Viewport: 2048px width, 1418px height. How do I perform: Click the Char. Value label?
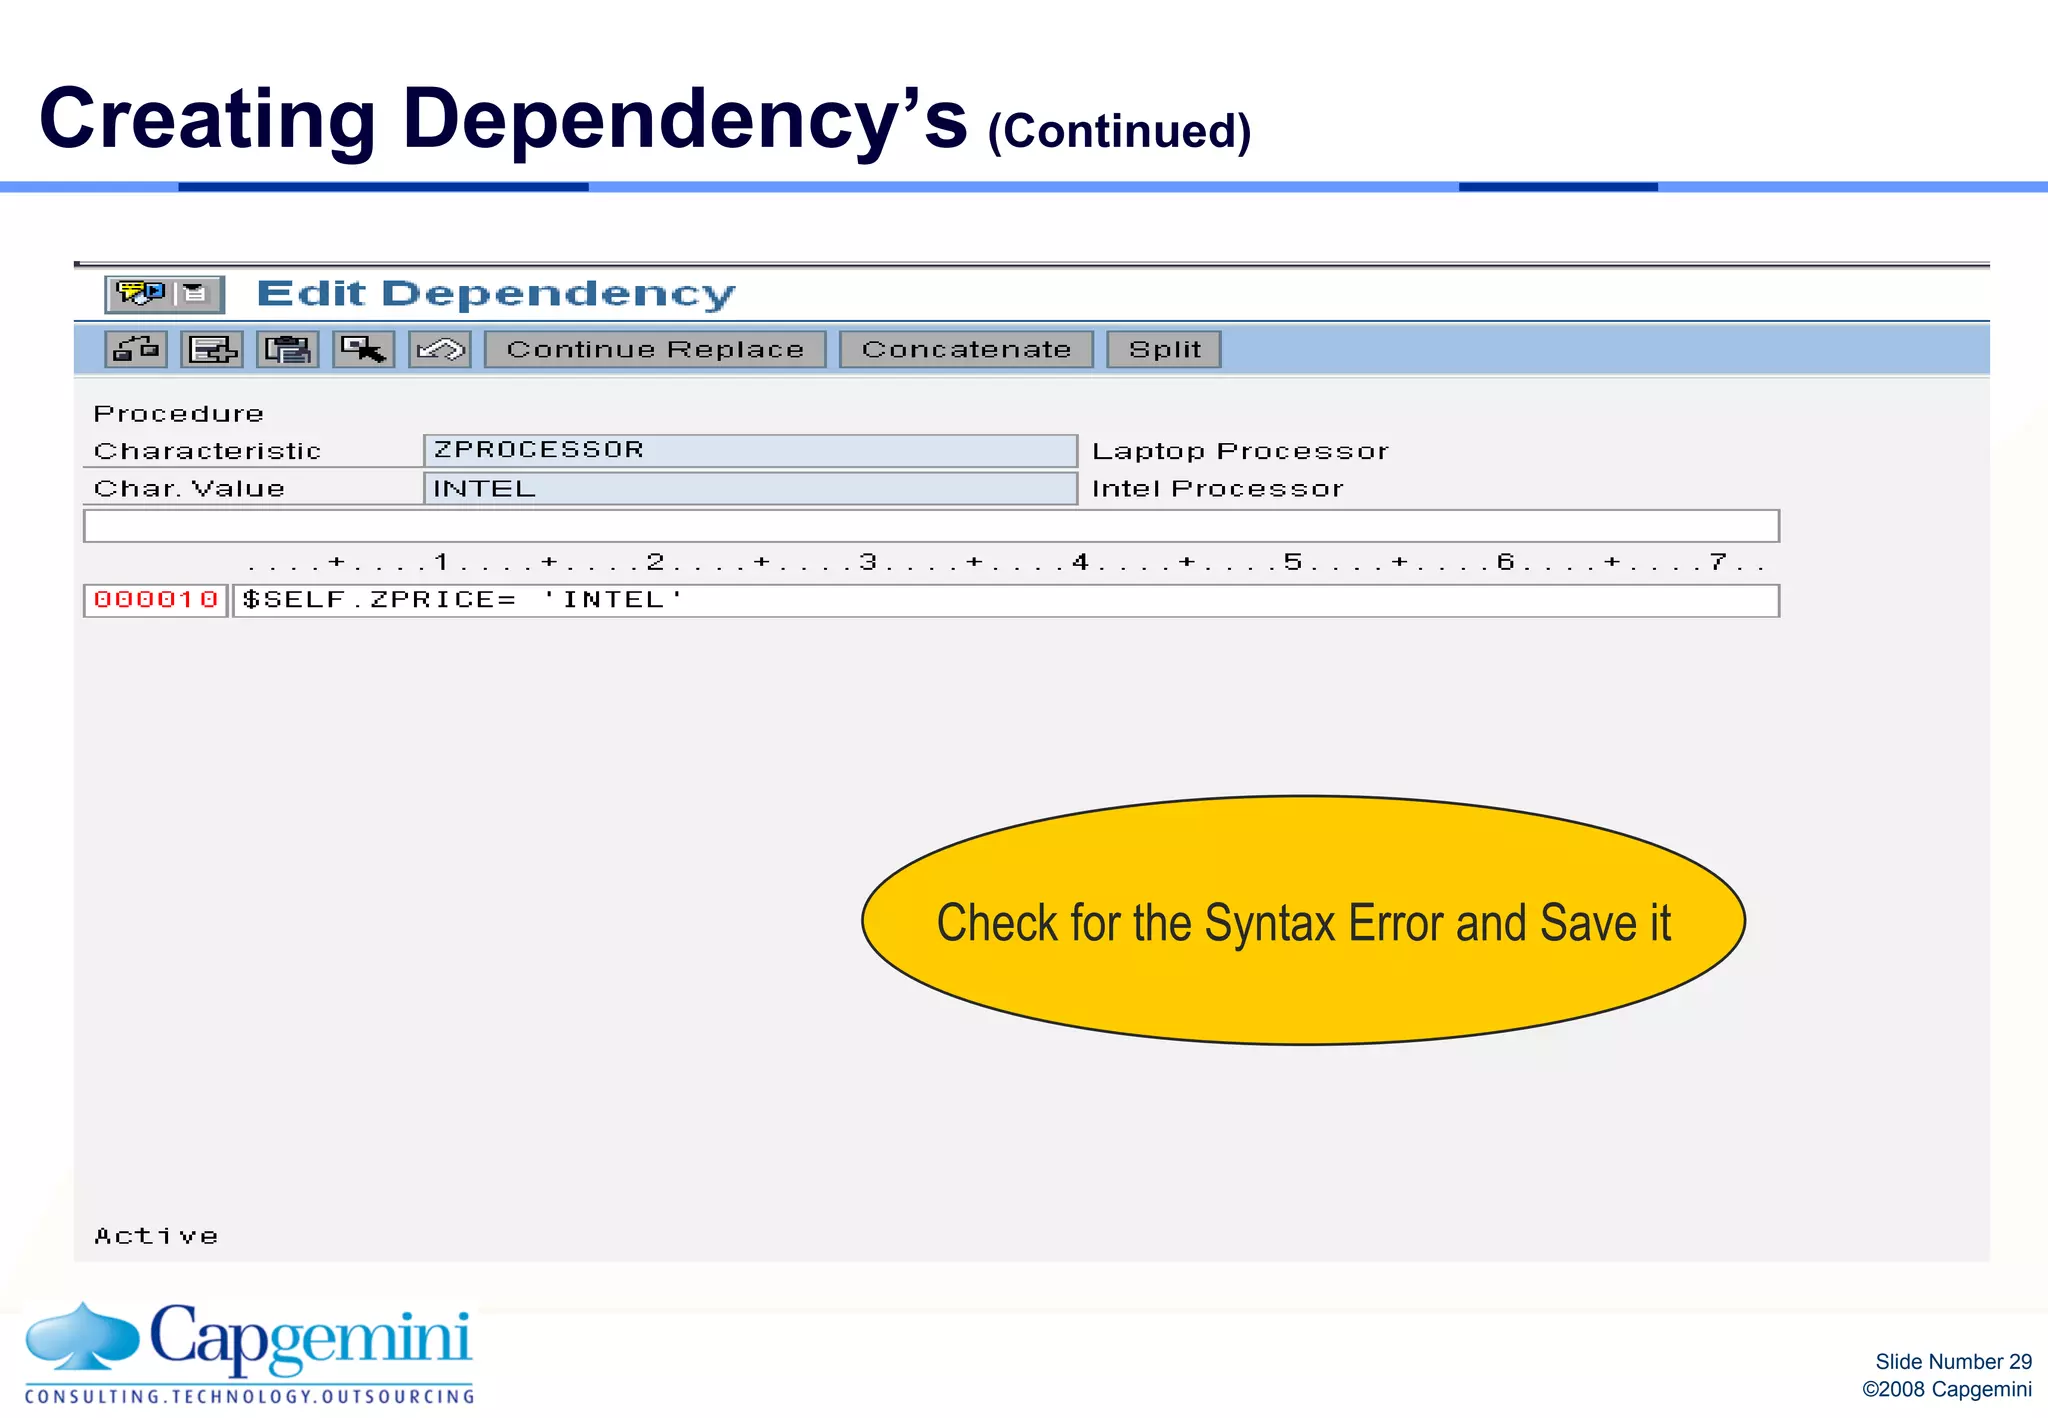point(190,489)
